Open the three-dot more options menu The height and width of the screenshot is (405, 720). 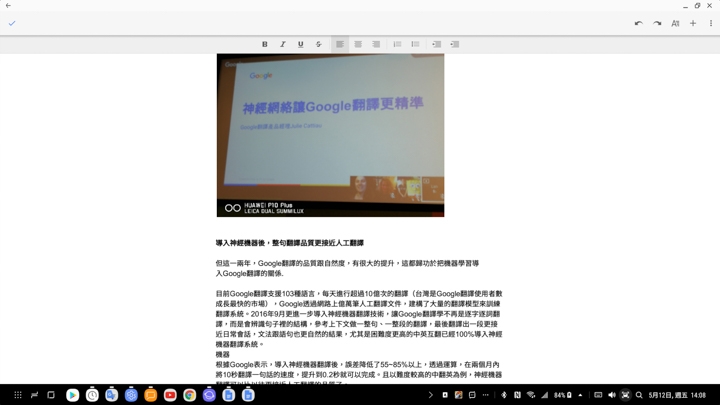coord(711,23)
